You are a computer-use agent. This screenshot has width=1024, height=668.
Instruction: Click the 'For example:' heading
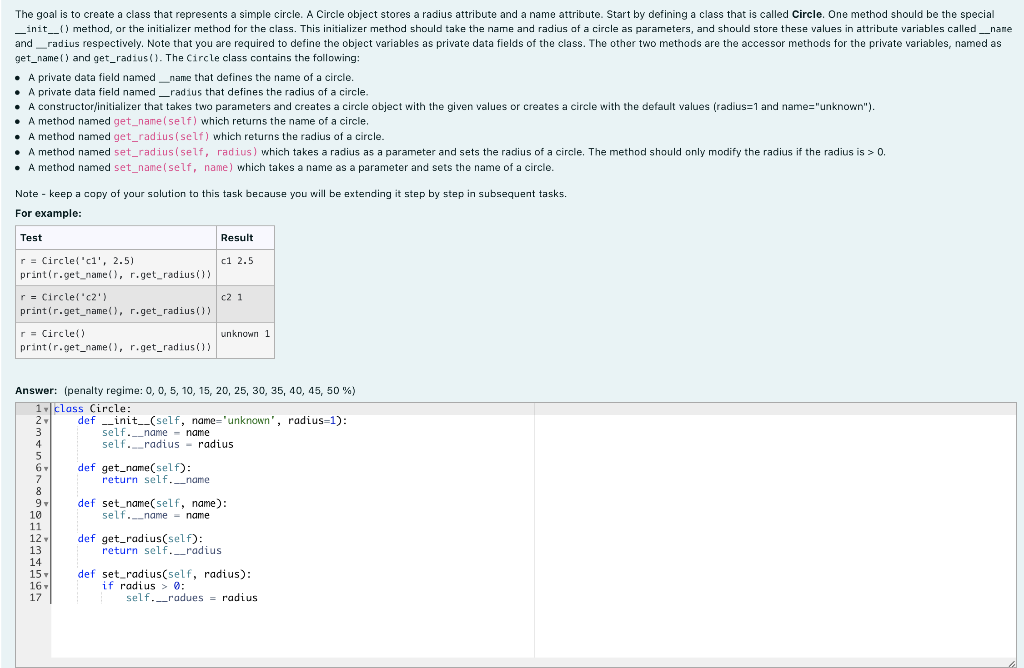tap(48, 214)
